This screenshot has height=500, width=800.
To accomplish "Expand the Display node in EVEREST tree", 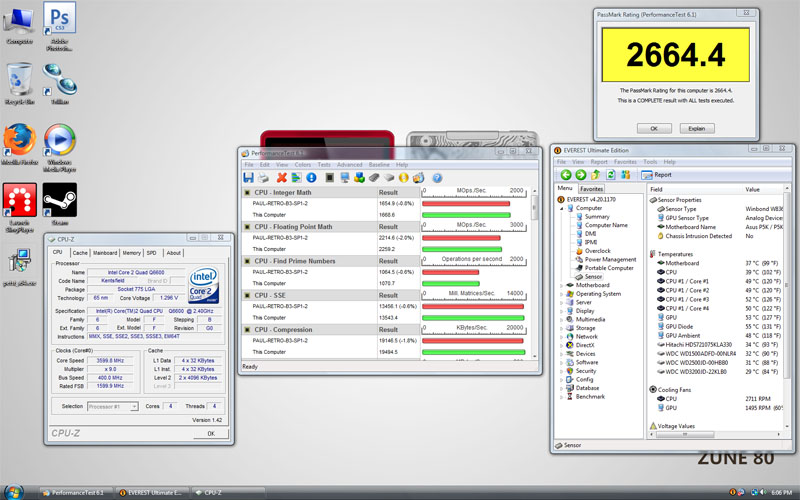I will pyautogui.click(x=562, y=311).
